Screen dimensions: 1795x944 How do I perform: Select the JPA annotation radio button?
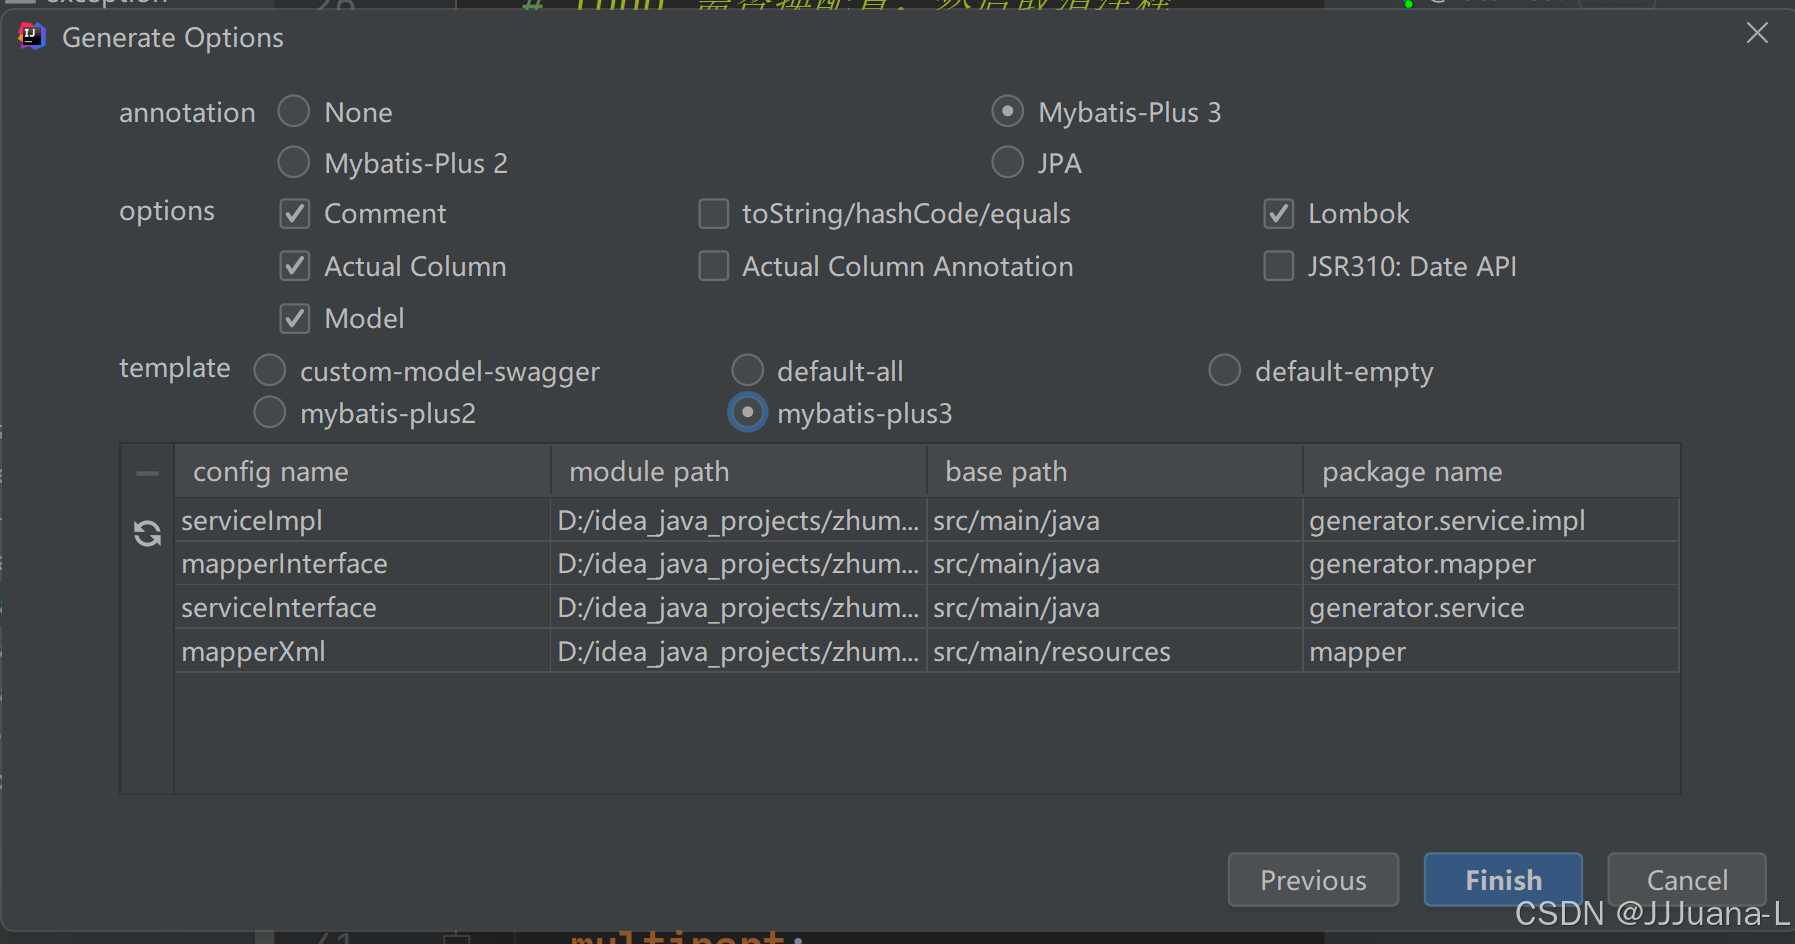1008,162
